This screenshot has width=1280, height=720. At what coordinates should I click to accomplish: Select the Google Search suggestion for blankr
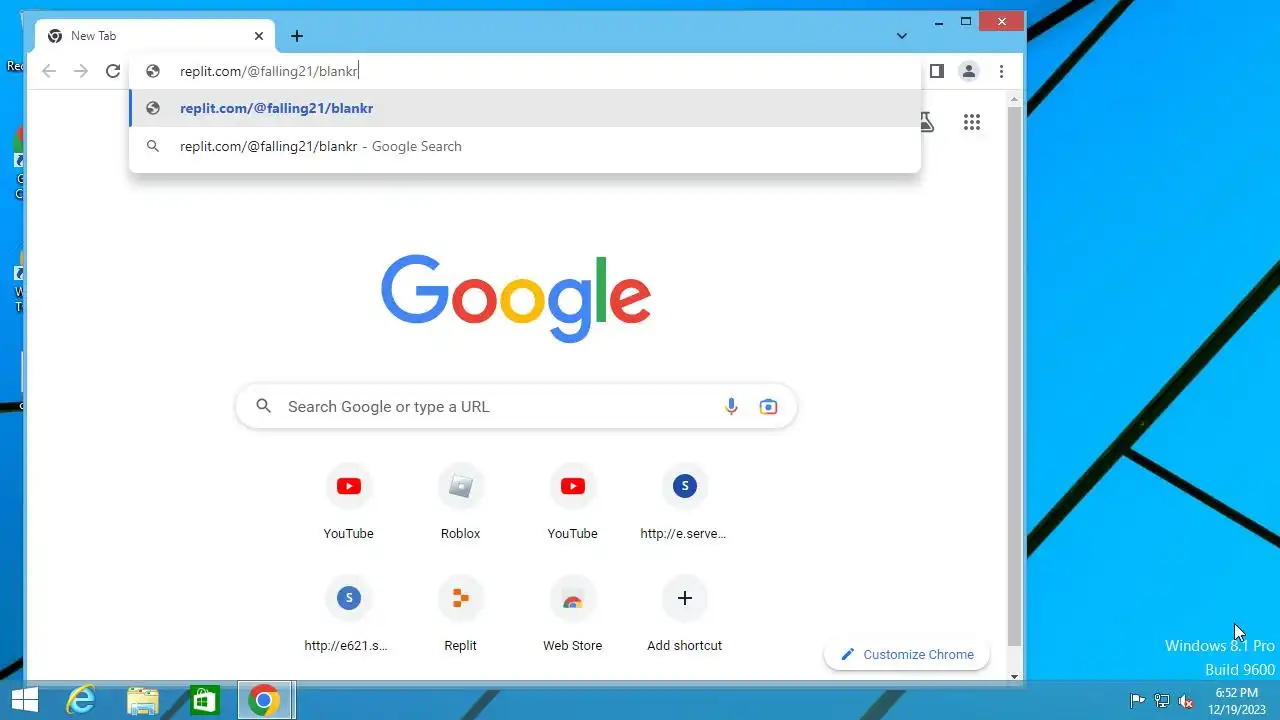tap(525, 146)
